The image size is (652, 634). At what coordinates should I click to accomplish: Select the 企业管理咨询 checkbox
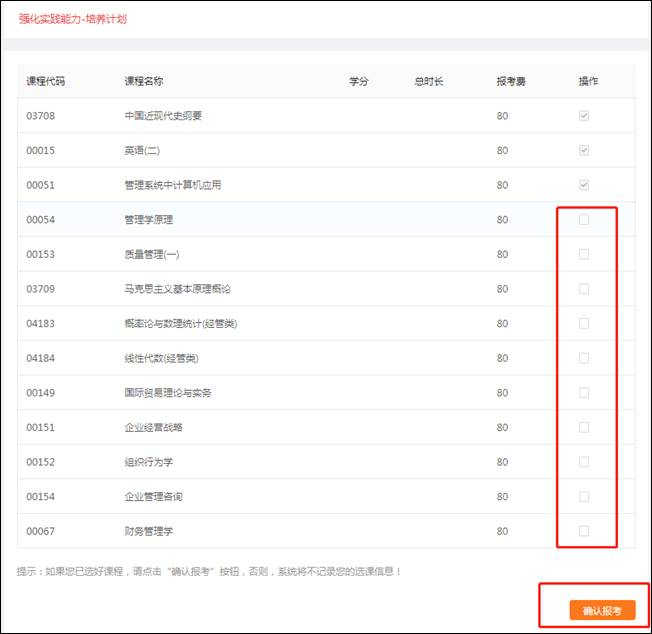[x=584, y=496]
